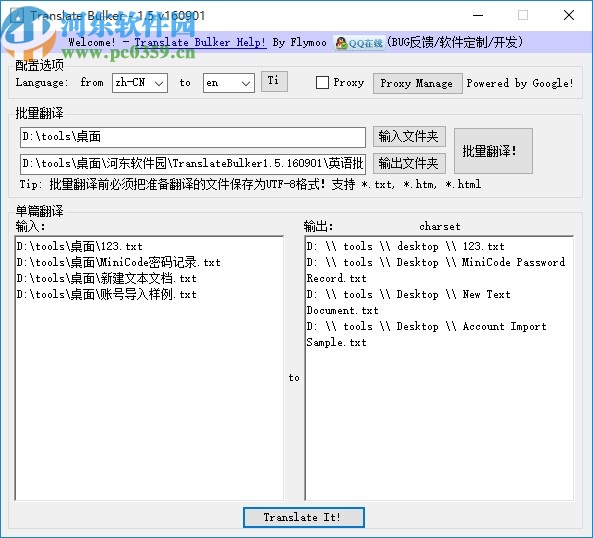Click the Translate It! button
Image resolution: width=593 pixels, height=538 pixels.
[x=304, y=517]
